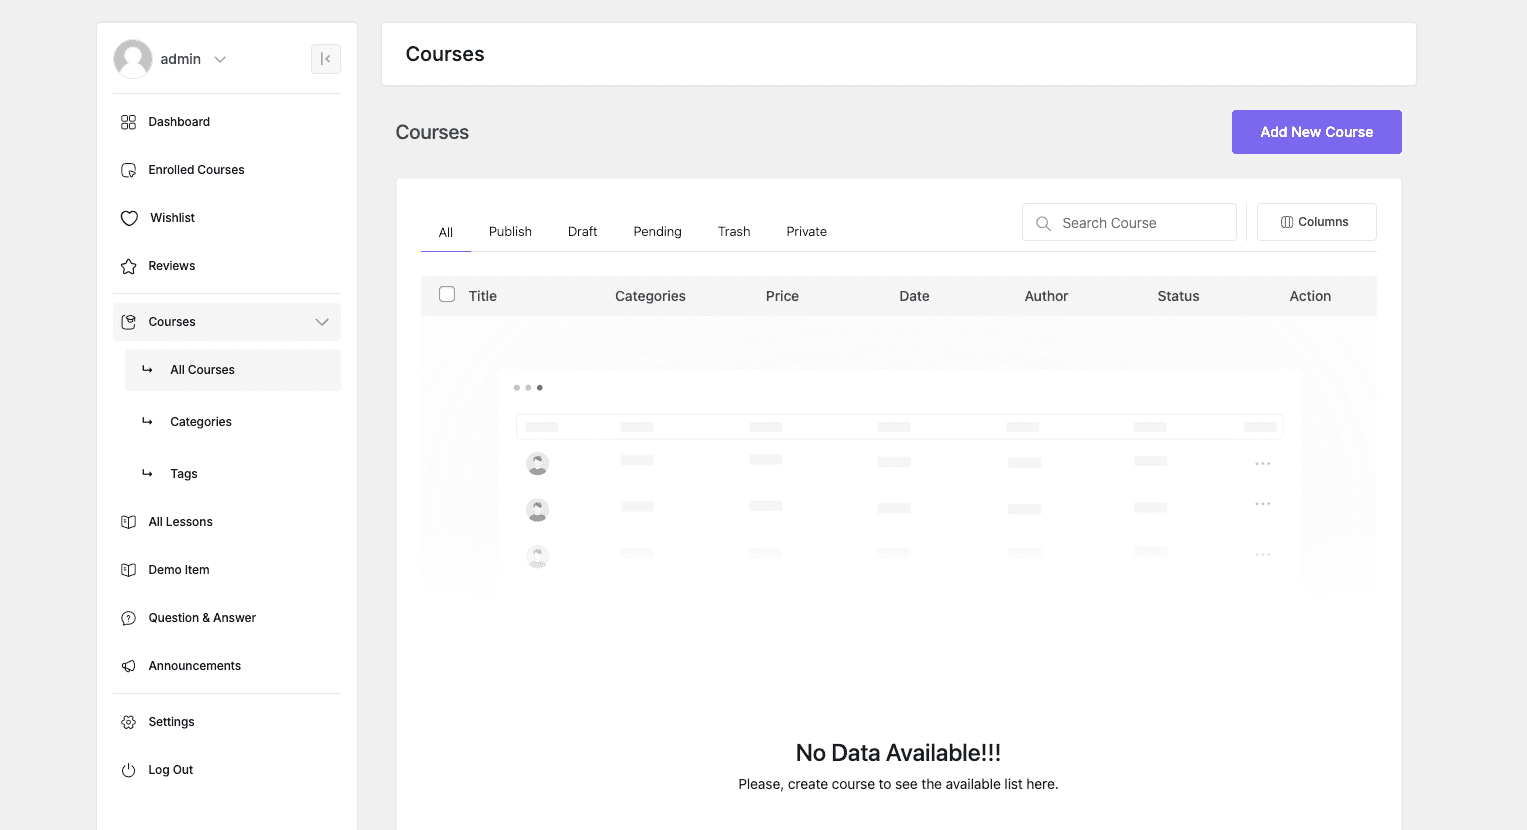Screen dimensions: 1527x830
Task: Click the Wishlist heart icon
Action: click(129, 218)
